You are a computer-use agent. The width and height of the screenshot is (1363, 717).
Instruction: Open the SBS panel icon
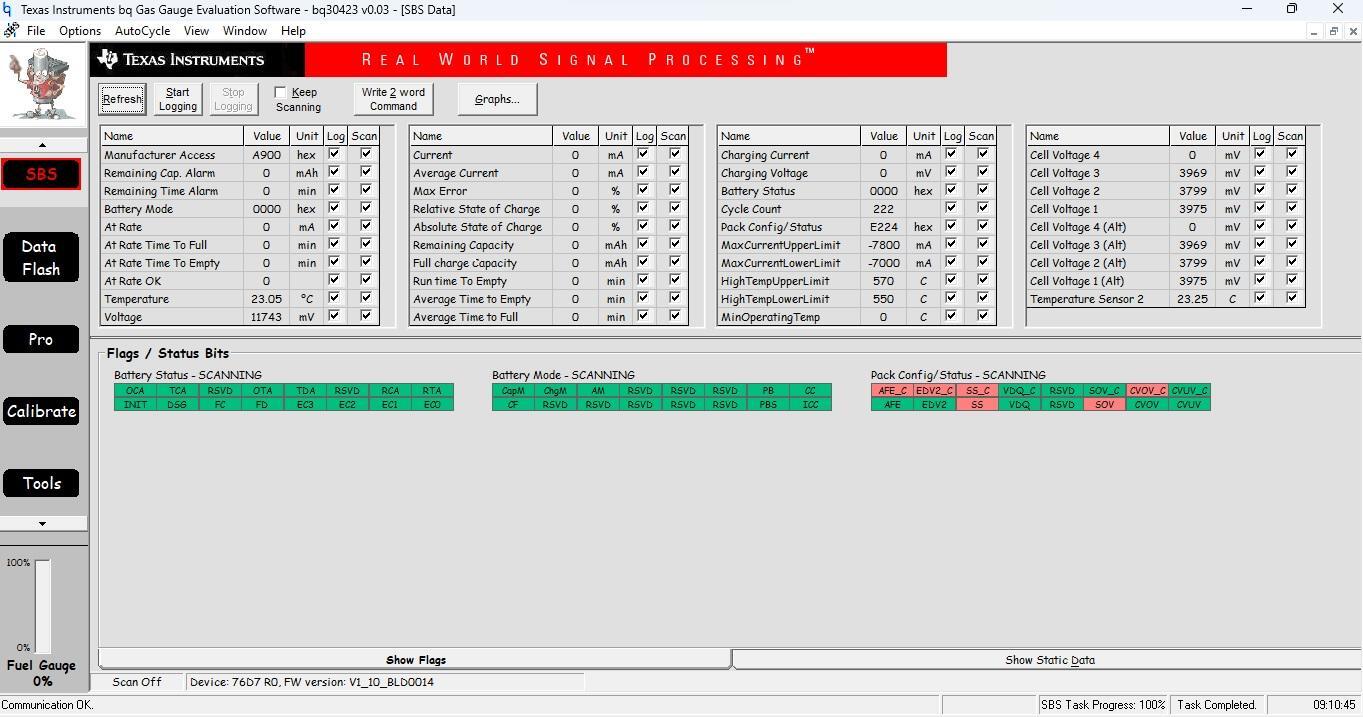[41, 174]
